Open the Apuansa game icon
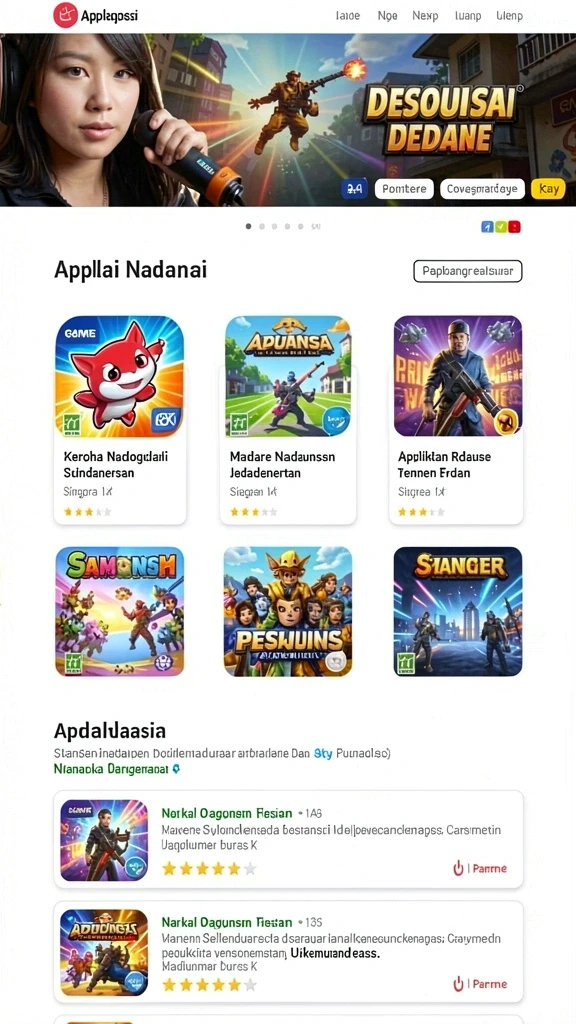The width and height of the screenshot is (576, 1024). tap(288, 377)
